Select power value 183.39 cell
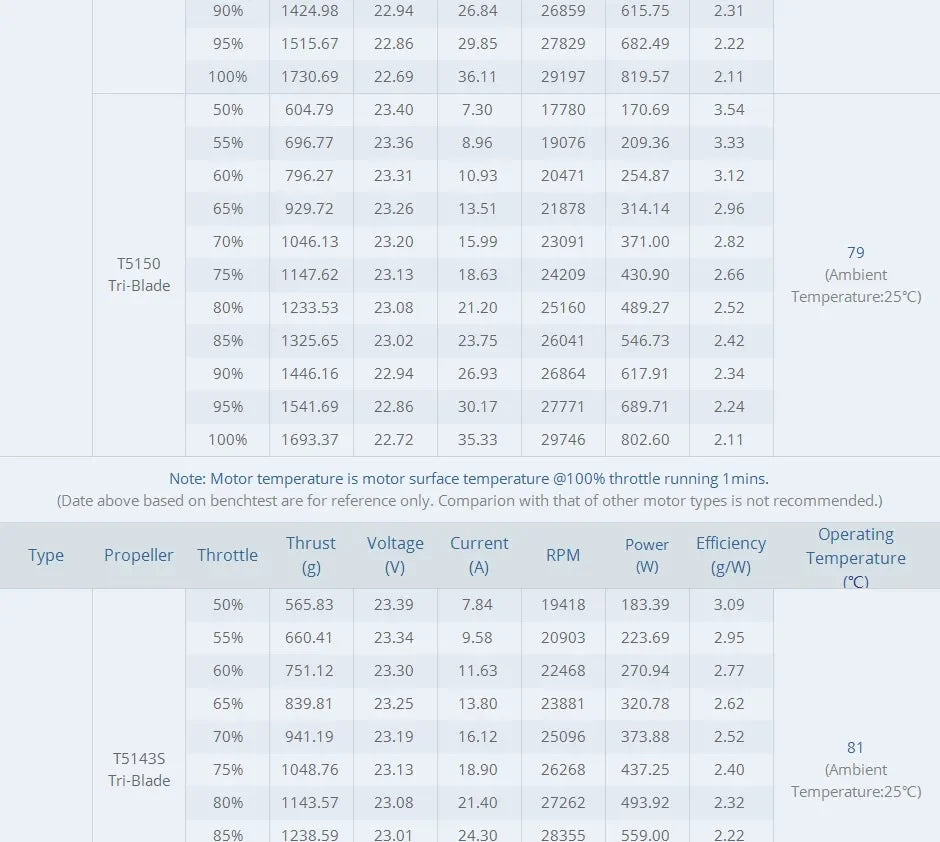Viewport: 940px width, 842px height. 647,605
